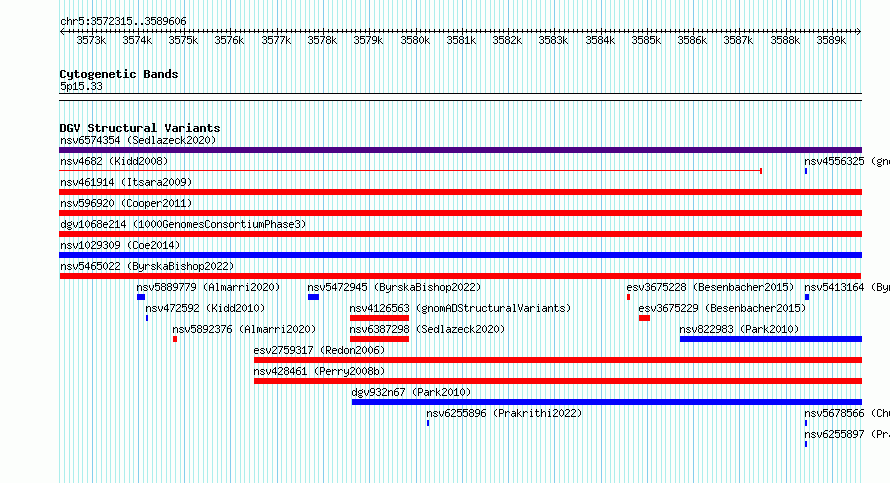The height and width of the screenshot is (483, 890).
Task: Open the nsv428461 (Perry2008b) label
Action: point(319,371)
